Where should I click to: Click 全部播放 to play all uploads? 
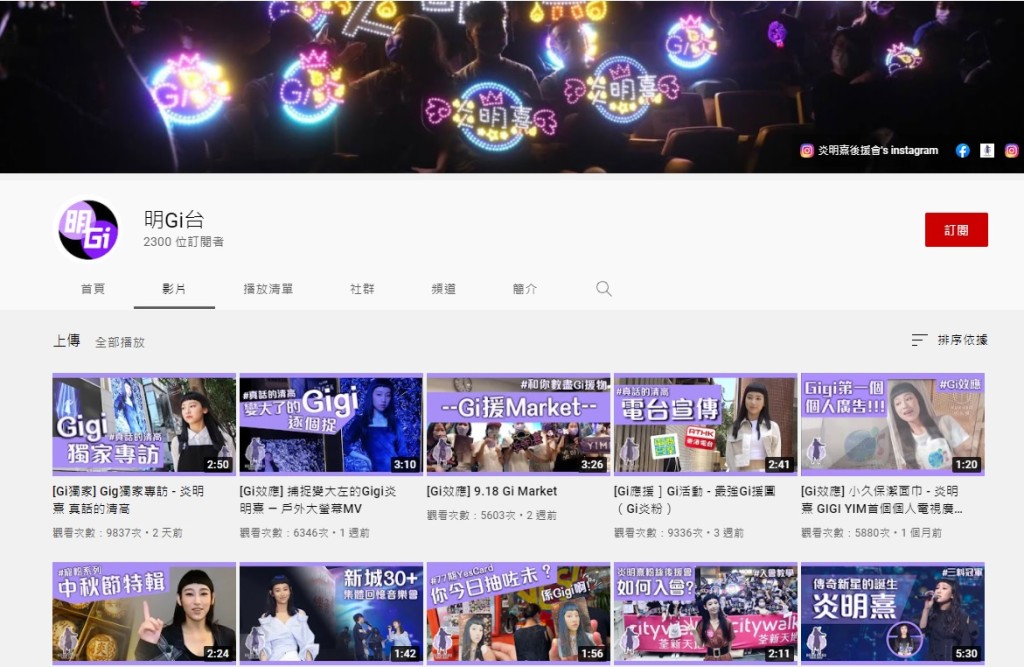click(120, 342)
